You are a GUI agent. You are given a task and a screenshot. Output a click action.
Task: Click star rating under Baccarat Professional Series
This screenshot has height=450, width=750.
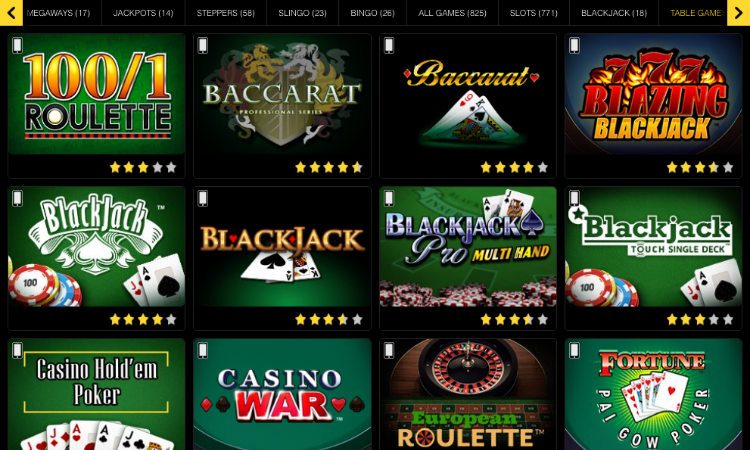329,167
